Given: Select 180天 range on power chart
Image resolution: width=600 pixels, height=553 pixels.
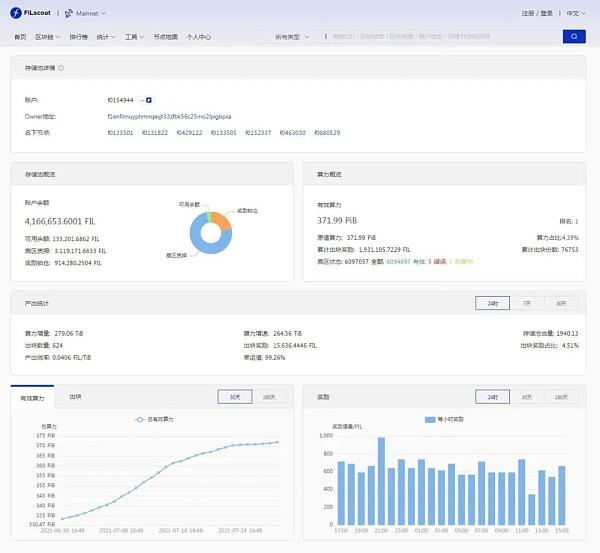Looking at the screenshot, I should [269, 397].
